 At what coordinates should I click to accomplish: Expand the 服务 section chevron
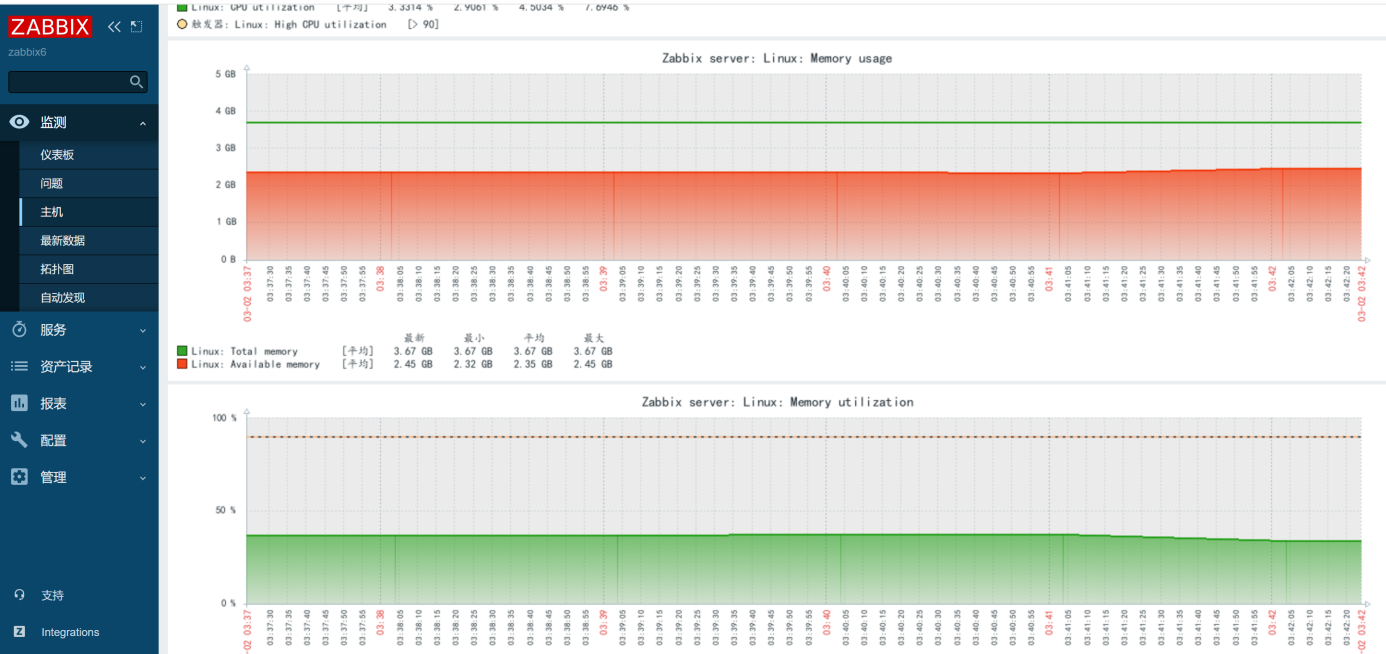tap(142, 330)
